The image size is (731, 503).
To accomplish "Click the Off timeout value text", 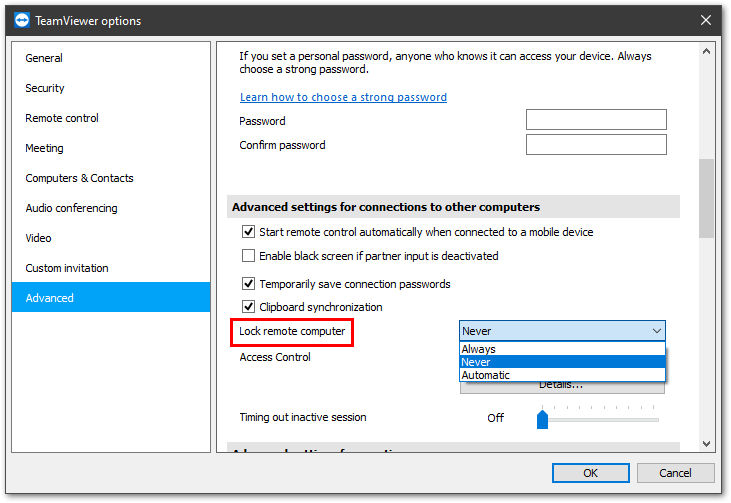I will [496, 418].
